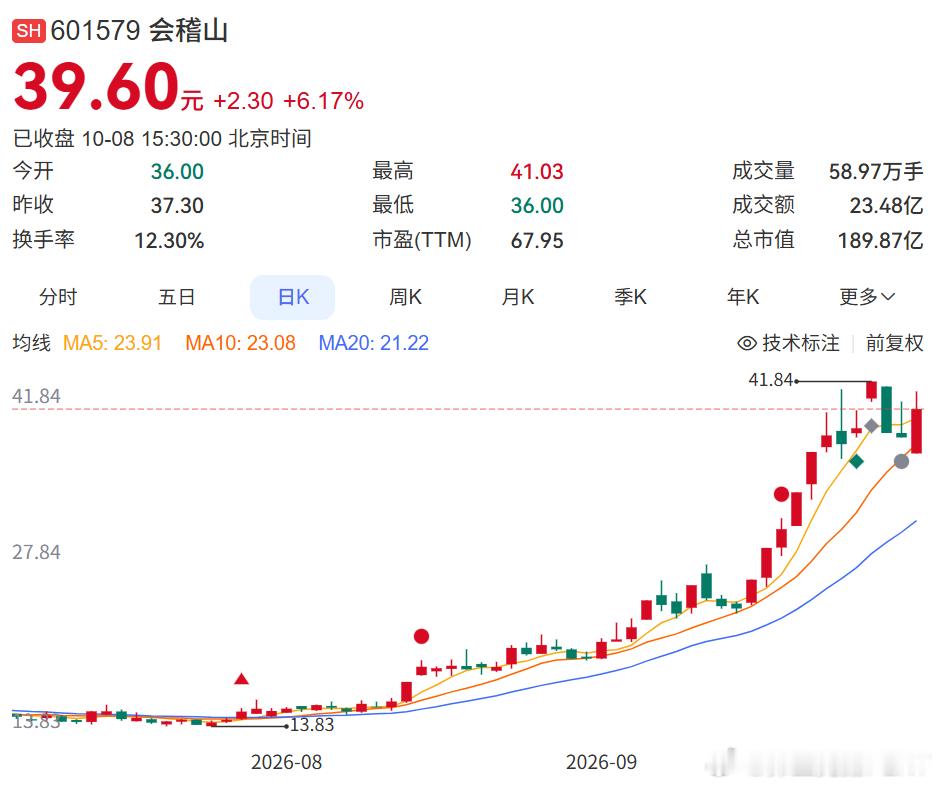The height and width of the screenshot is (786, 939).
Task: Click the current price 39.60
Action: coord(96,87)
